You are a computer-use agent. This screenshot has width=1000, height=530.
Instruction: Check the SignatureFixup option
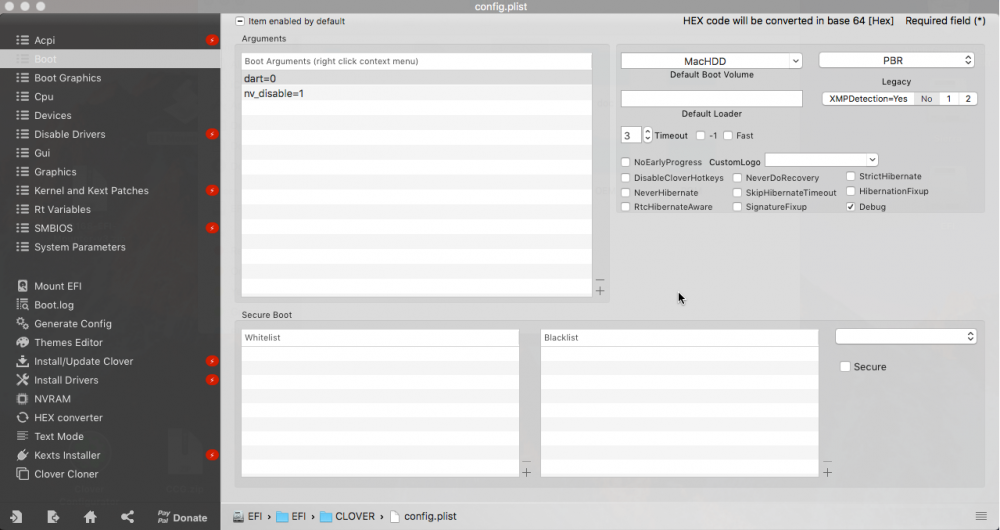(737, 207)
